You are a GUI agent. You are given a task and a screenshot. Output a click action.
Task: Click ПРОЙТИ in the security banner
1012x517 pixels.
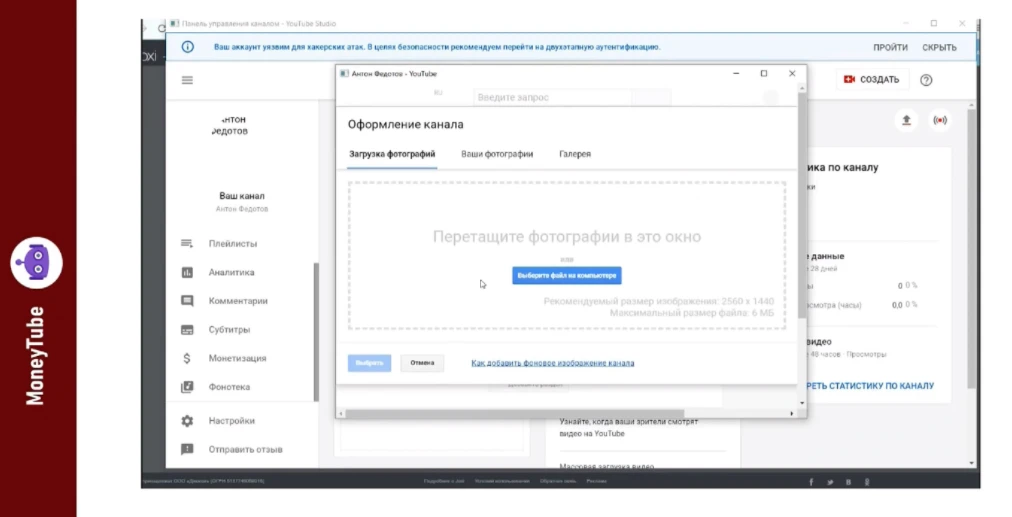890,47
